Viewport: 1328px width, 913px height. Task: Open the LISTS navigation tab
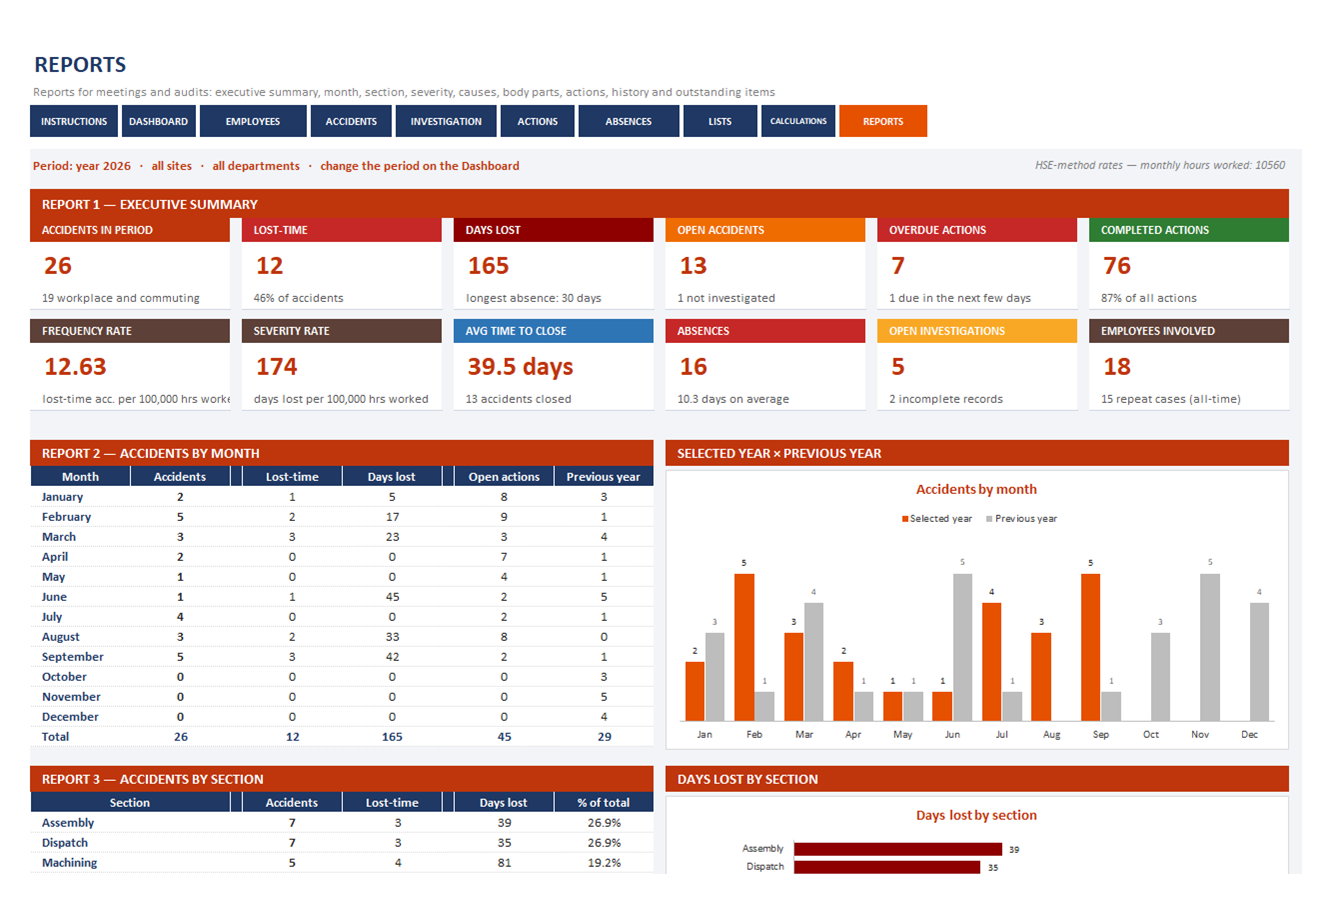coord(720,121)
